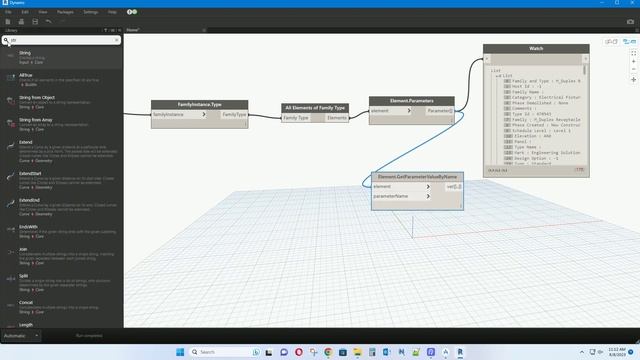Screen dimensions: 640x360
Task: Select the EndsWith search result
Action: point(61,231)
